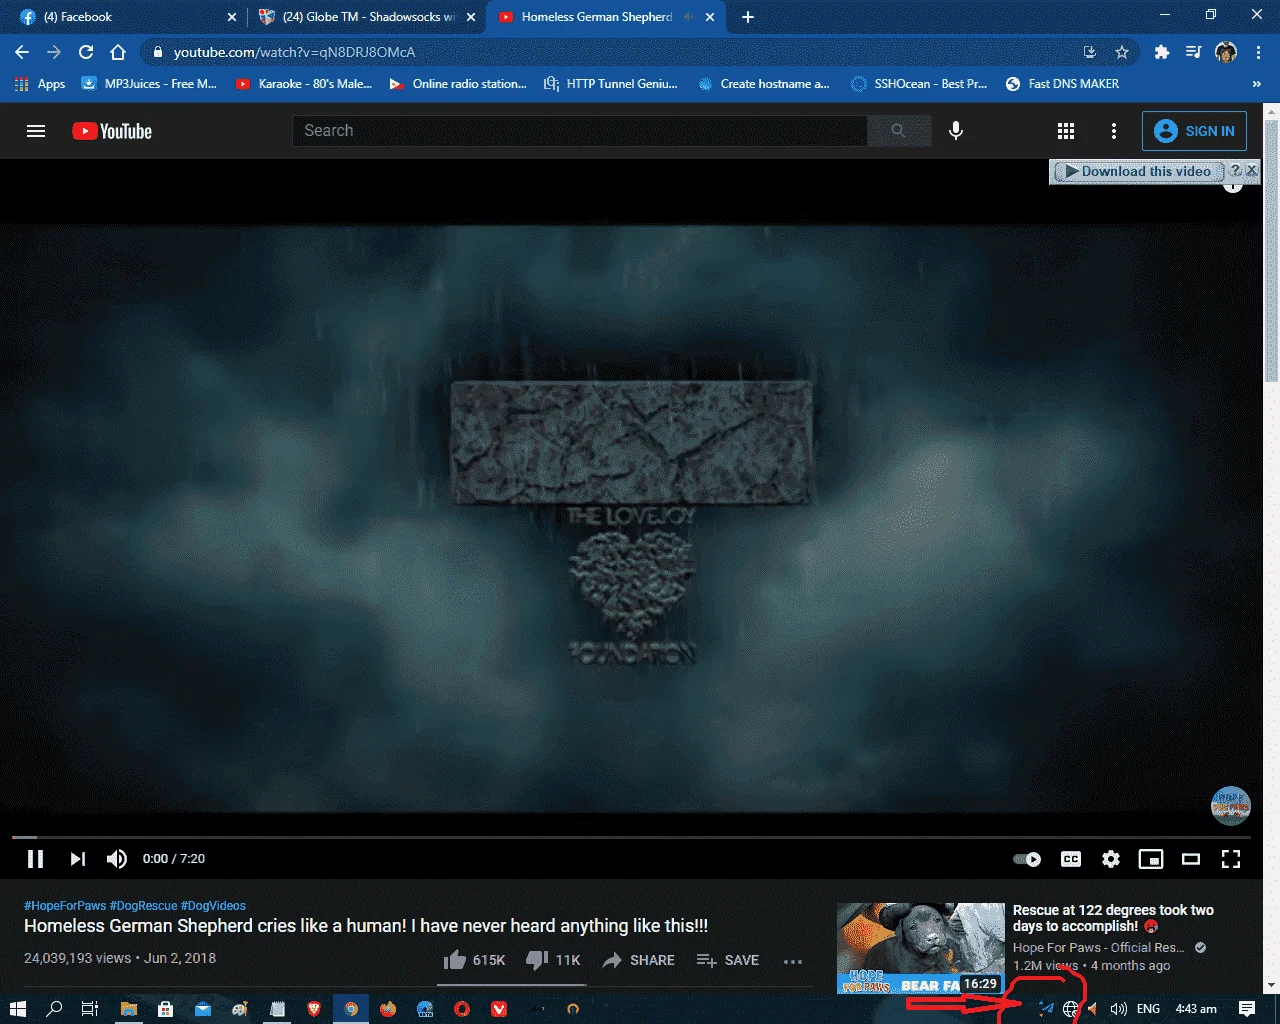Image resolution: width=1280 pixels, height=1024 pixels.
Task: Open Apps bookmark shortcut
Action: click(40, 84)
